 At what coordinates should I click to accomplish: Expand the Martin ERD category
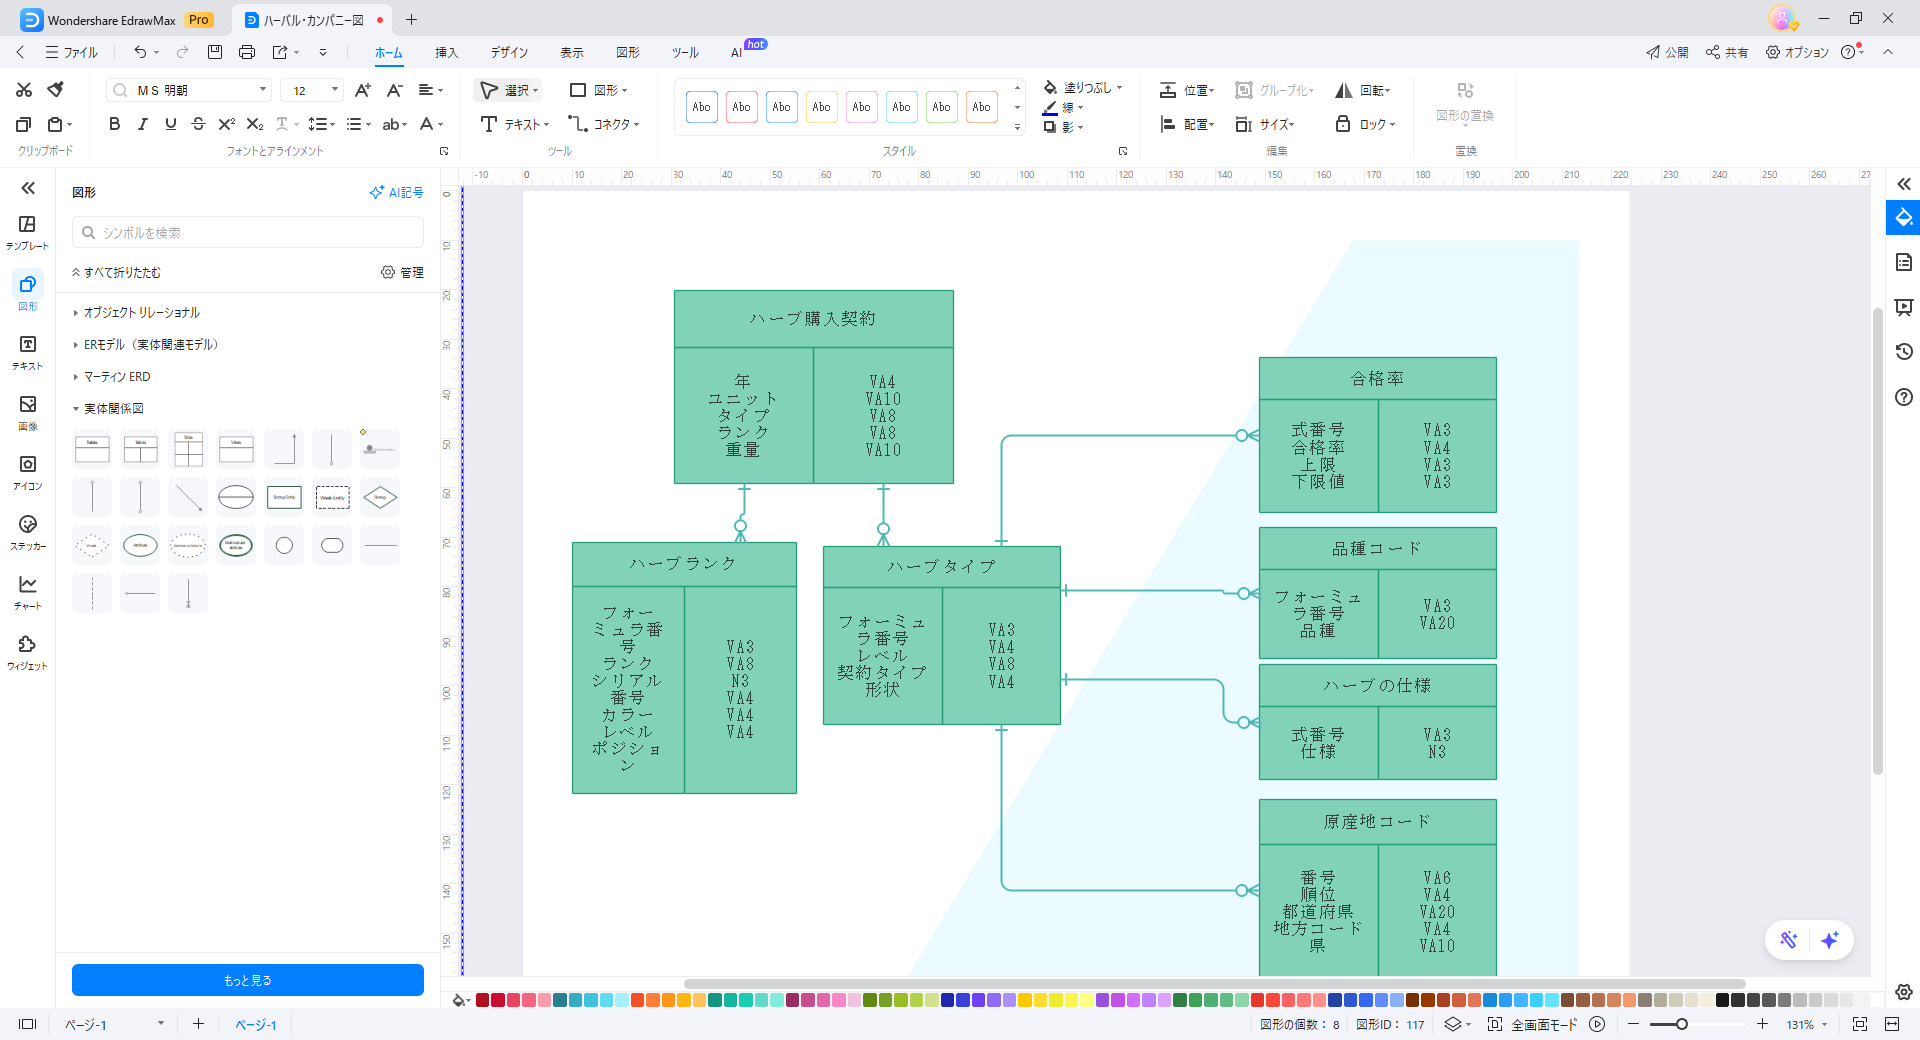pyautogui.click(x=112, y=376)
